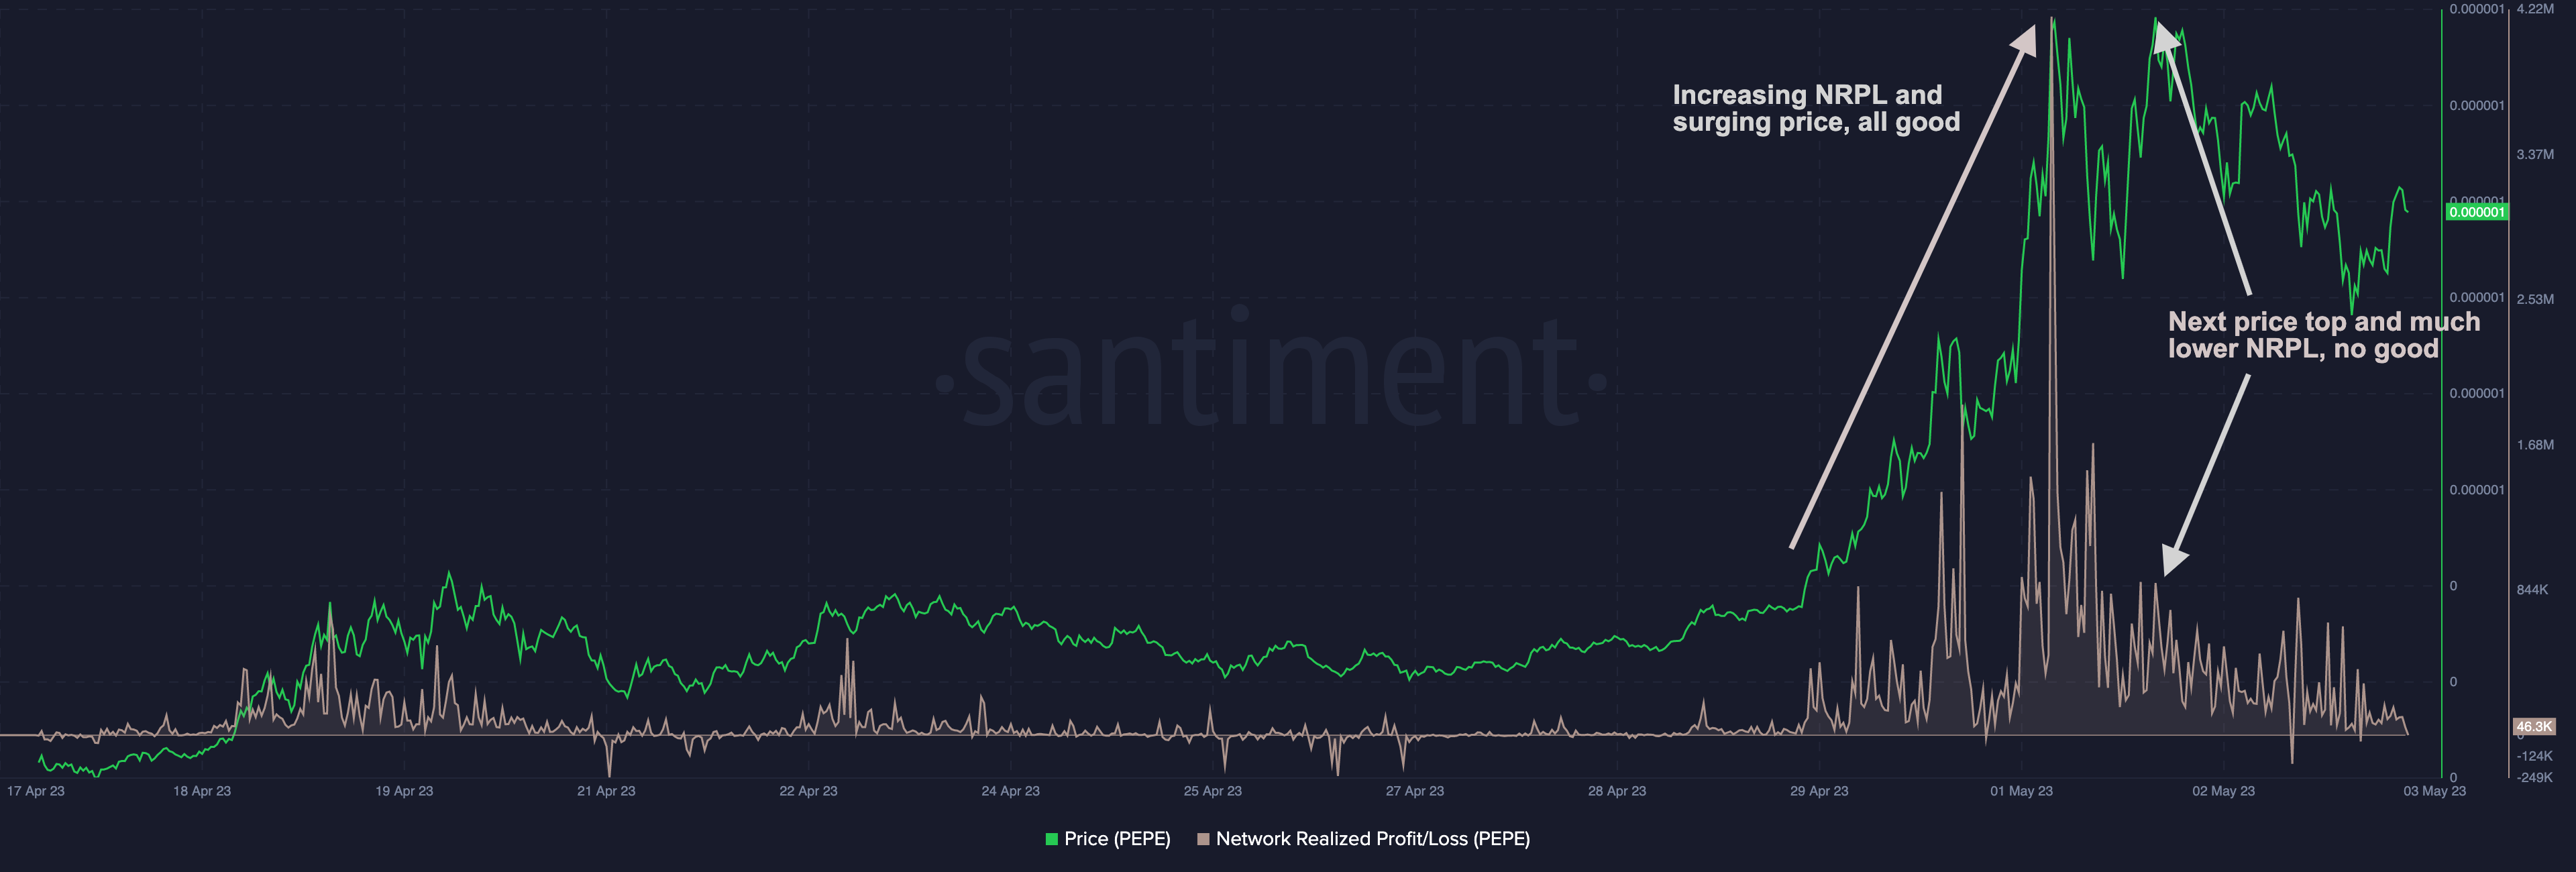Select the 29 Apr 23 date label
The height and width of the screenshot is (872, 2576).
click(x=1819, y=791)
